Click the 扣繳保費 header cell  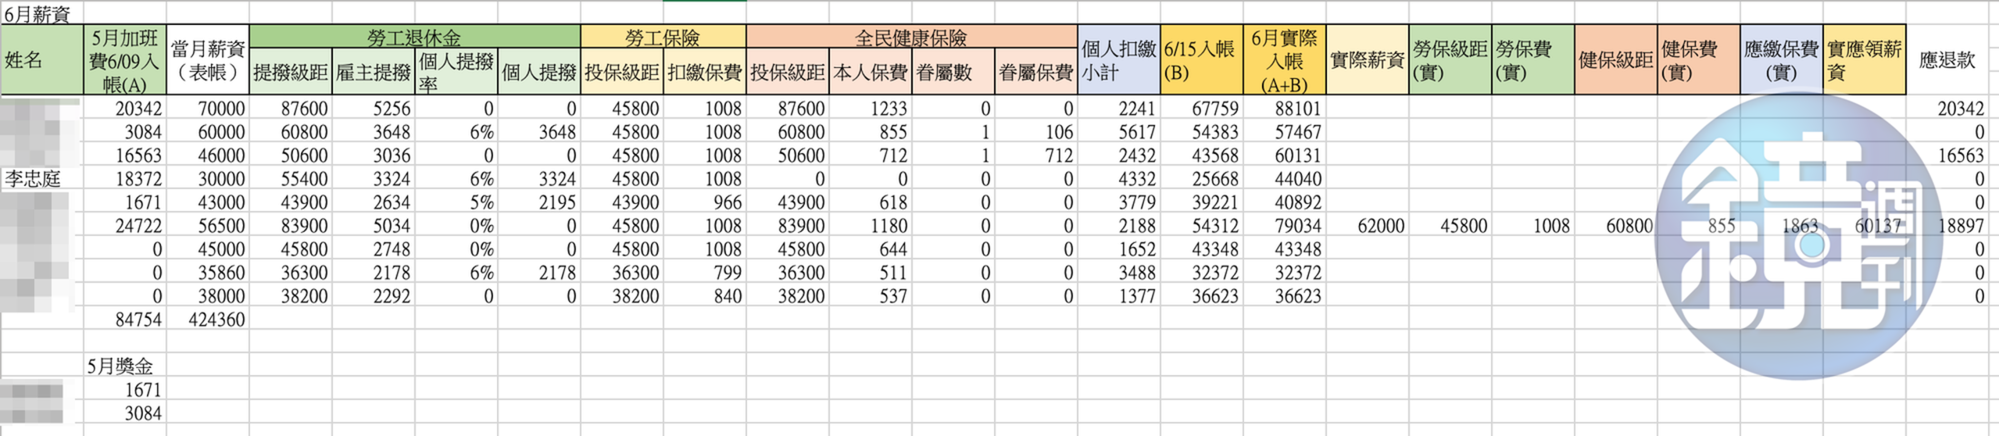click(704, 72)
